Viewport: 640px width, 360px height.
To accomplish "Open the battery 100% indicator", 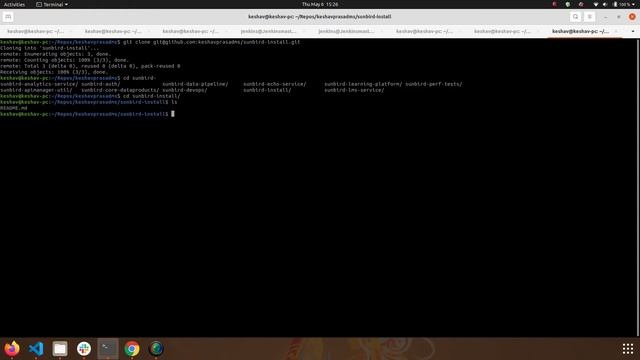I will click(624, 4).
